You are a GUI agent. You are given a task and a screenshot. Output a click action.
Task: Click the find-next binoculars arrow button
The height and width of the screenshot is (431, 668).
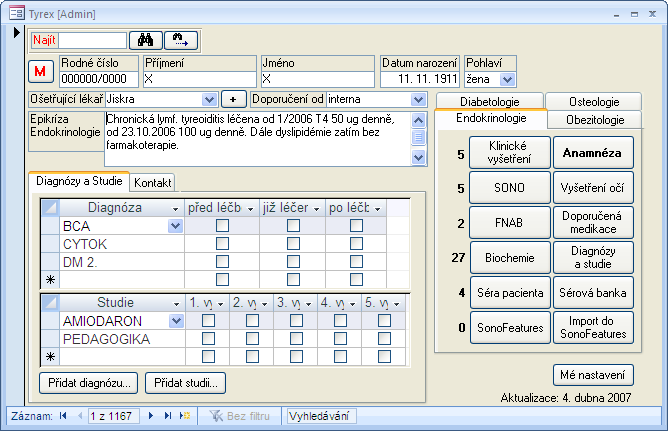pos(181,40)
